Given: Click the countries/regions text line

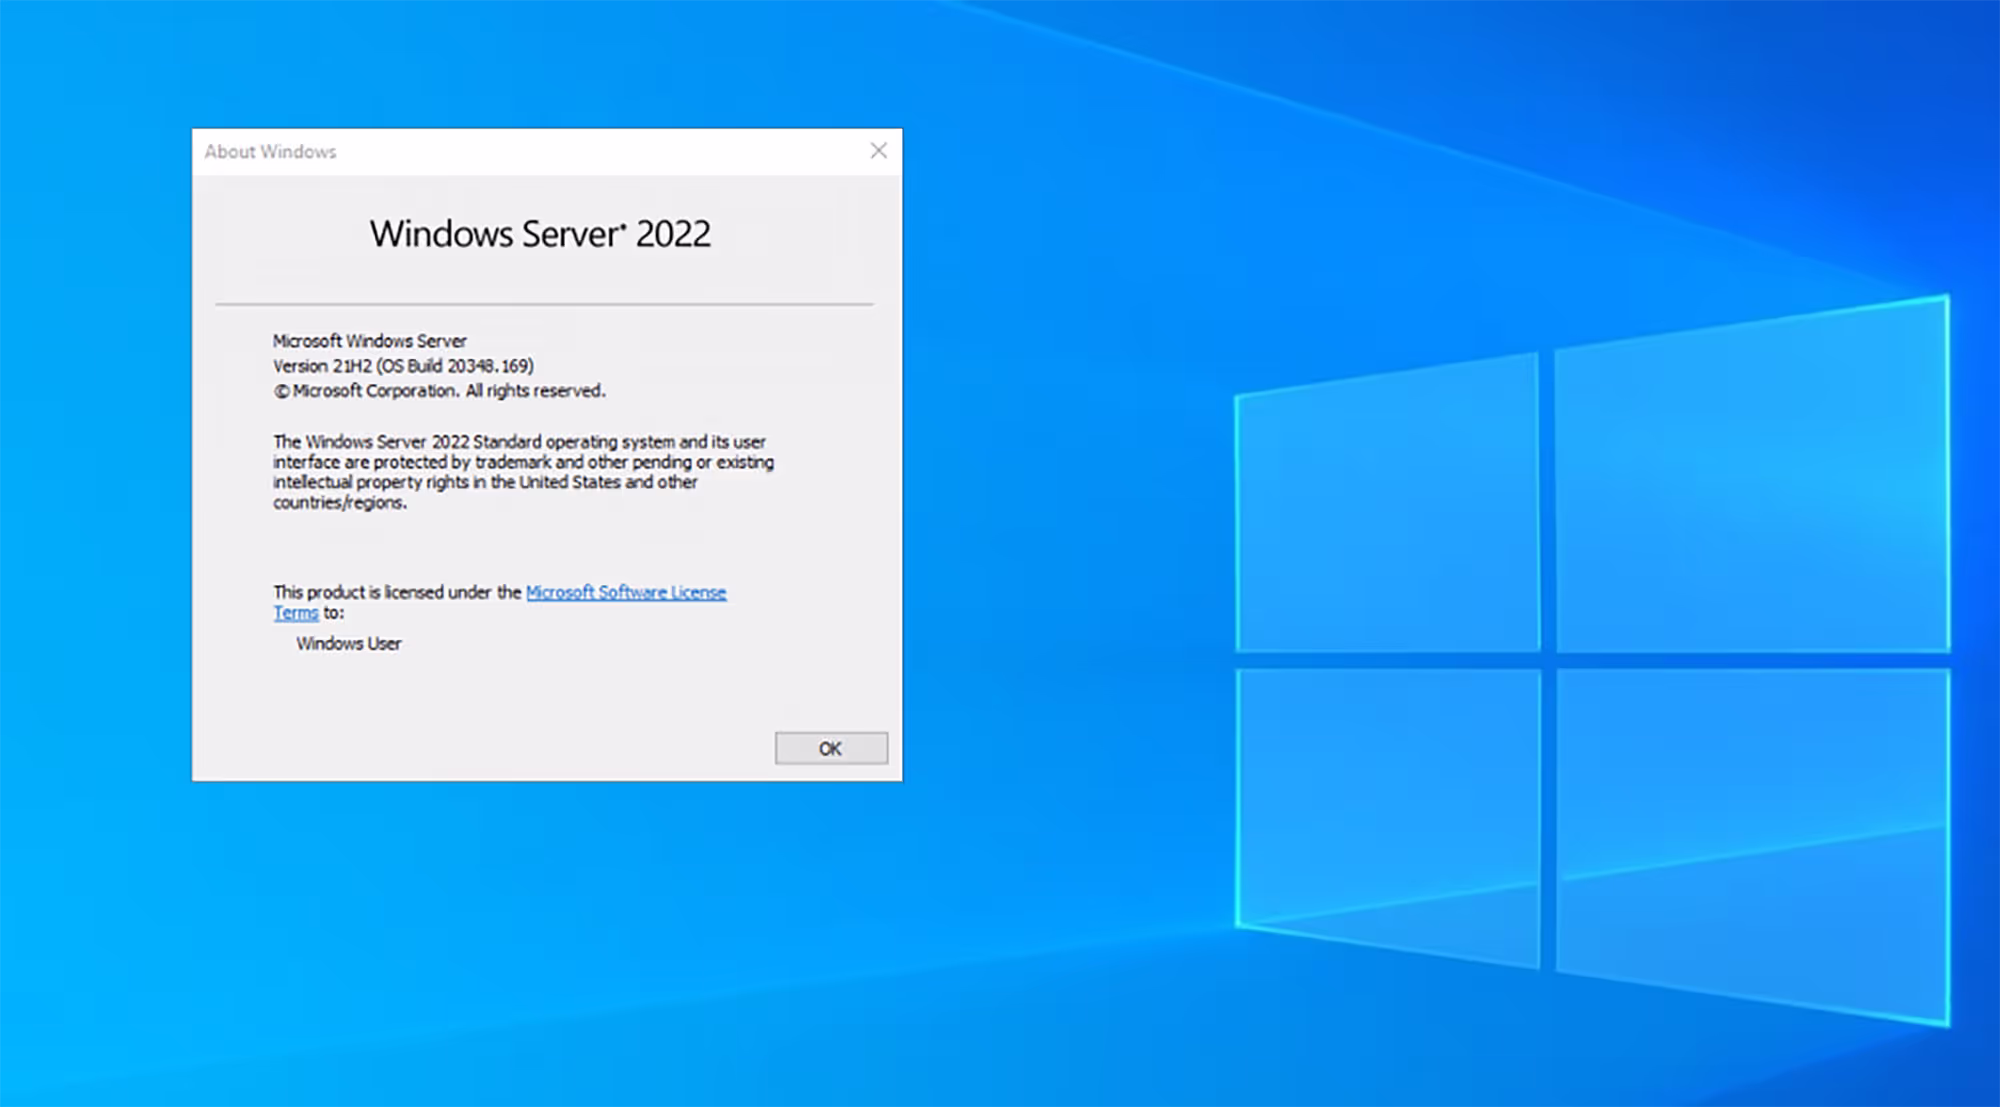Looking at the screenshot, I should click(x=340, y=503).
